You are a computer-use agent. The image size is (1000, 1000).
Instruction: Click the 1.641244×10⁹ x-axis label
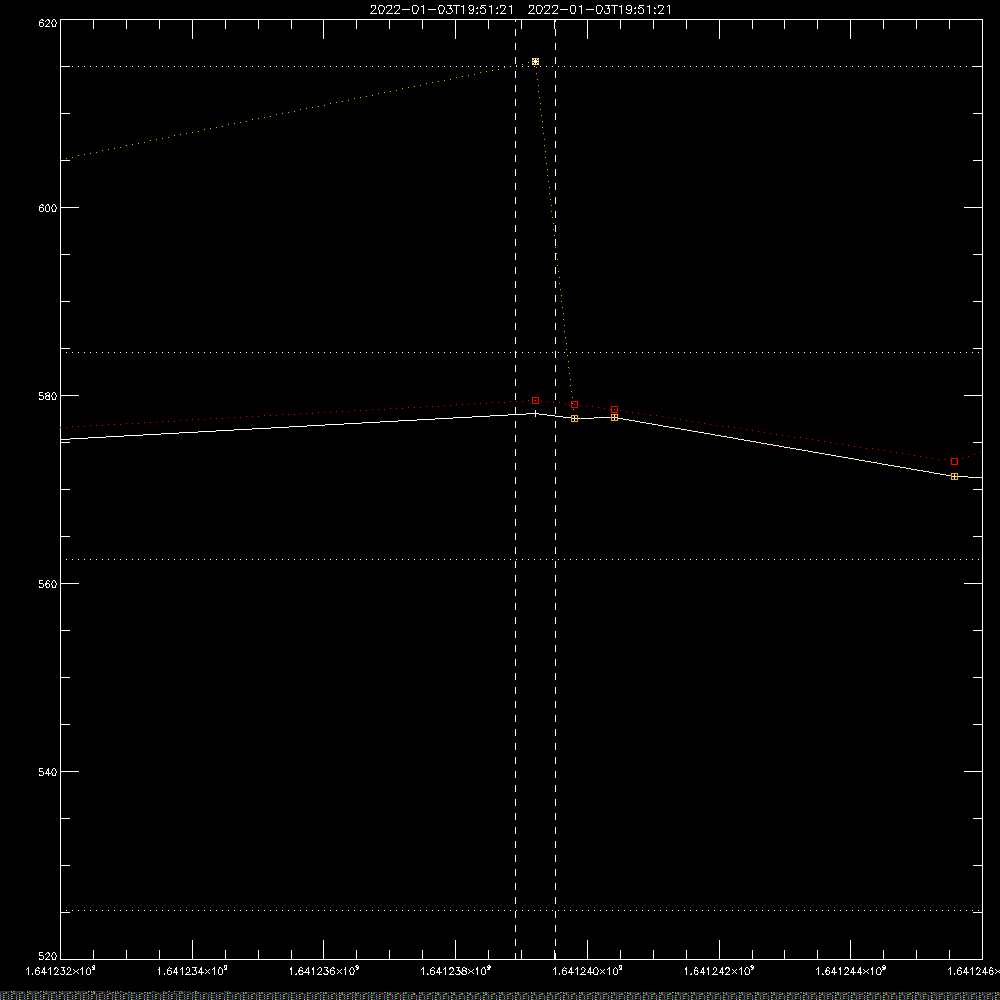851,971
